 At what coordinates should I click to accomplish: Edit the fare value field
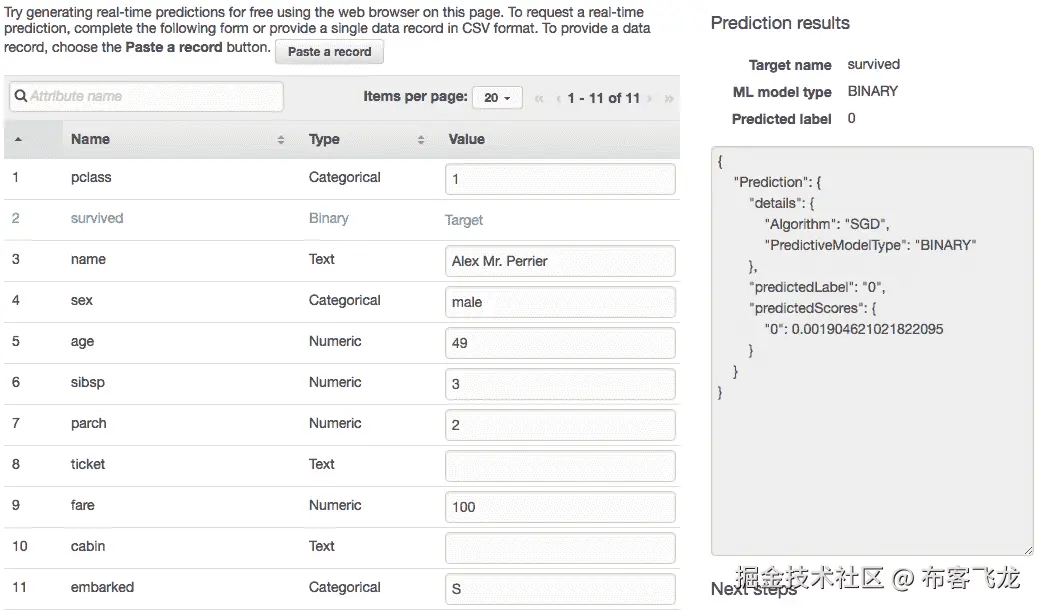click(560, 507)
